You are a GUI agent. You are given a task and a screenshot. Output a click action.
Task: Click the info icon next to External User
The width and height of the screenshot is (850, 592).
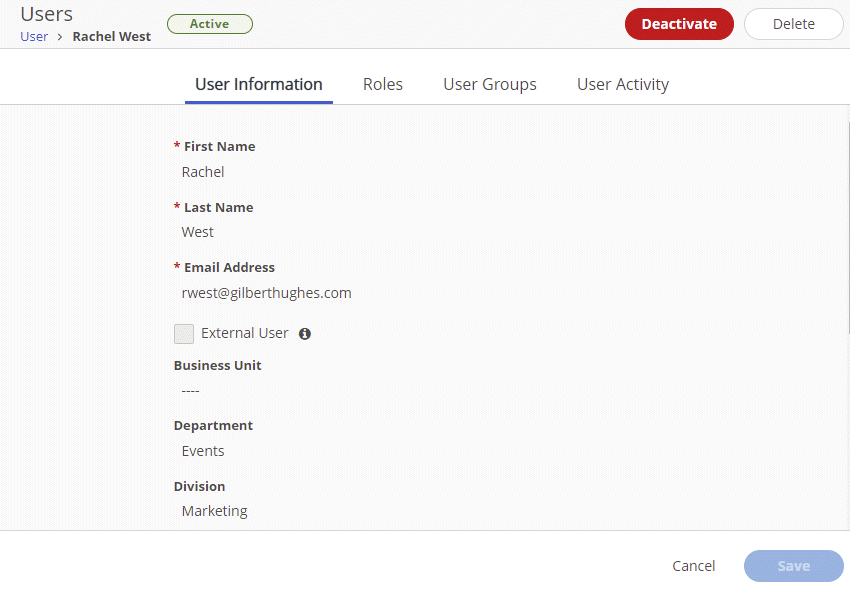[x=305, y=333]
